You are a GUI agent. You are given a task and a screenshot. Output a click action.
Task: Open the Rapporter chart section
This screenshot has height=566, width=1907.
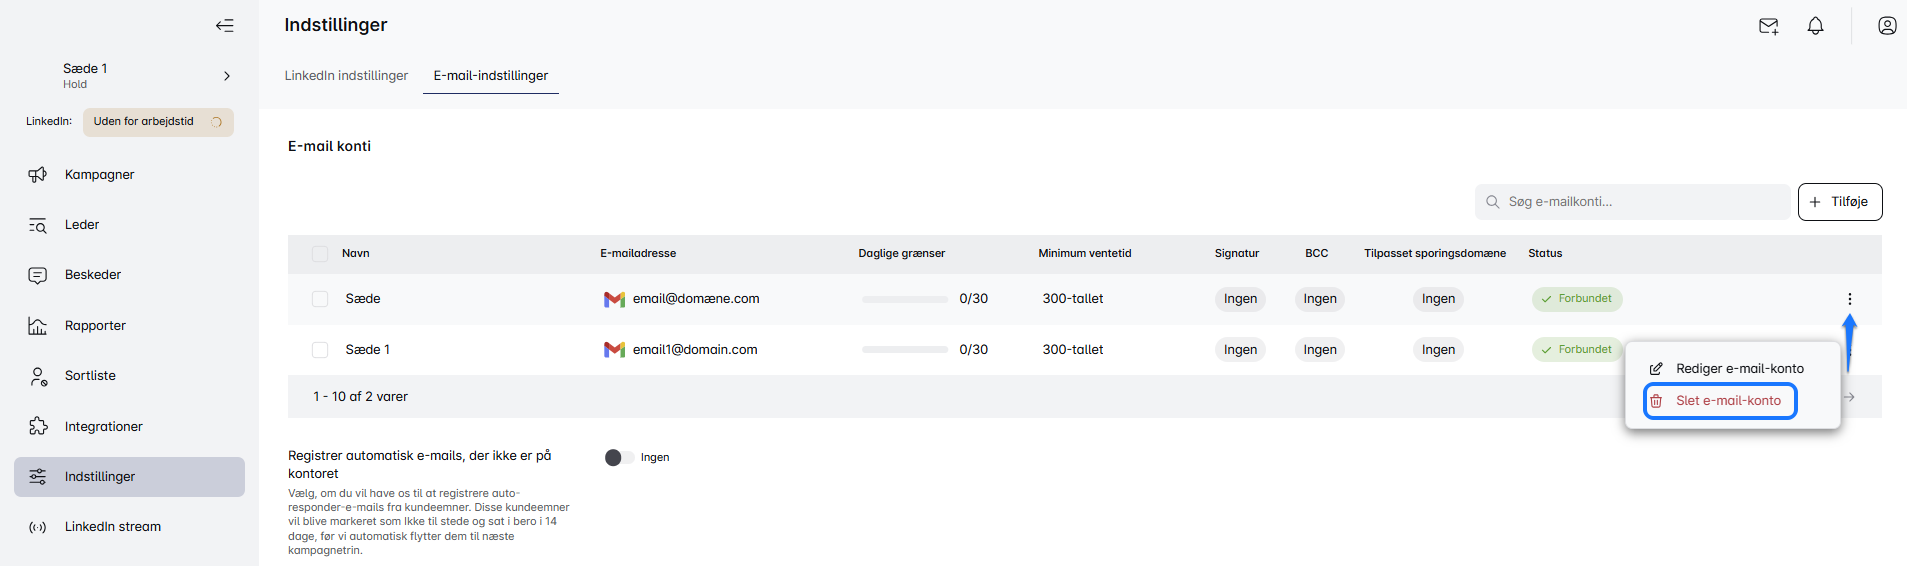(x=95, y=326)
